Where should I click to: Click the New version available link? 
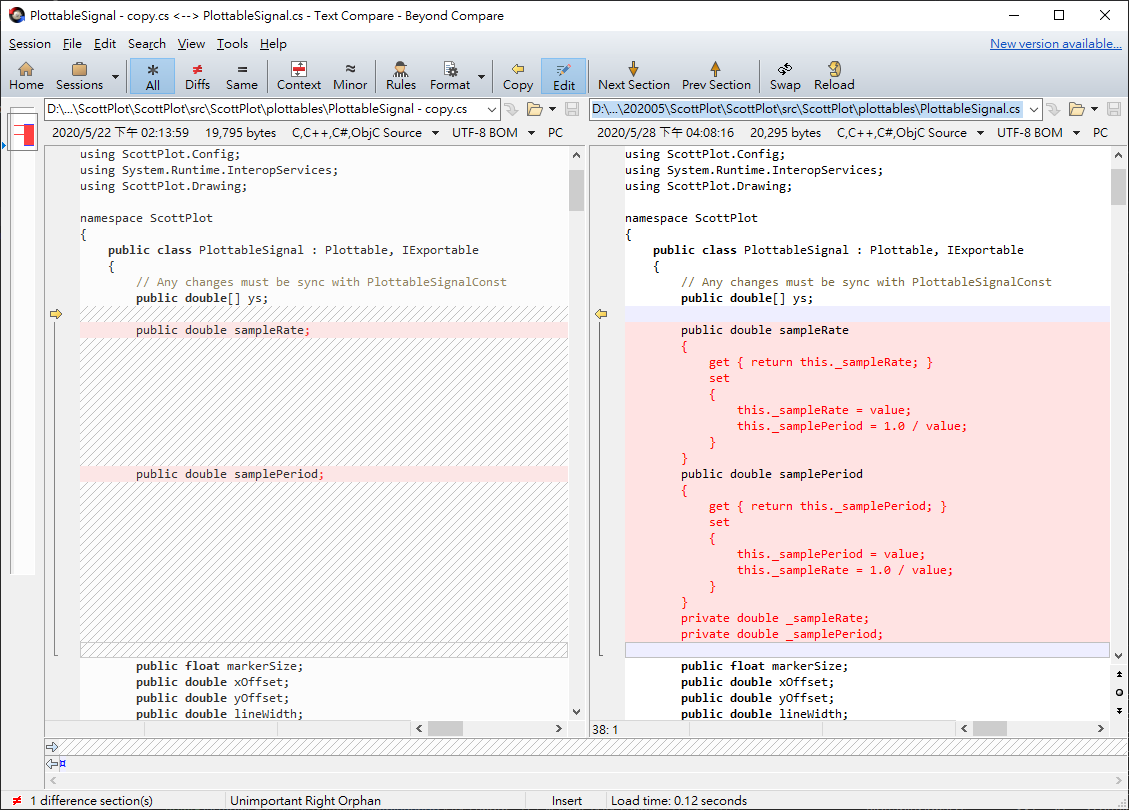[1055, 43]
